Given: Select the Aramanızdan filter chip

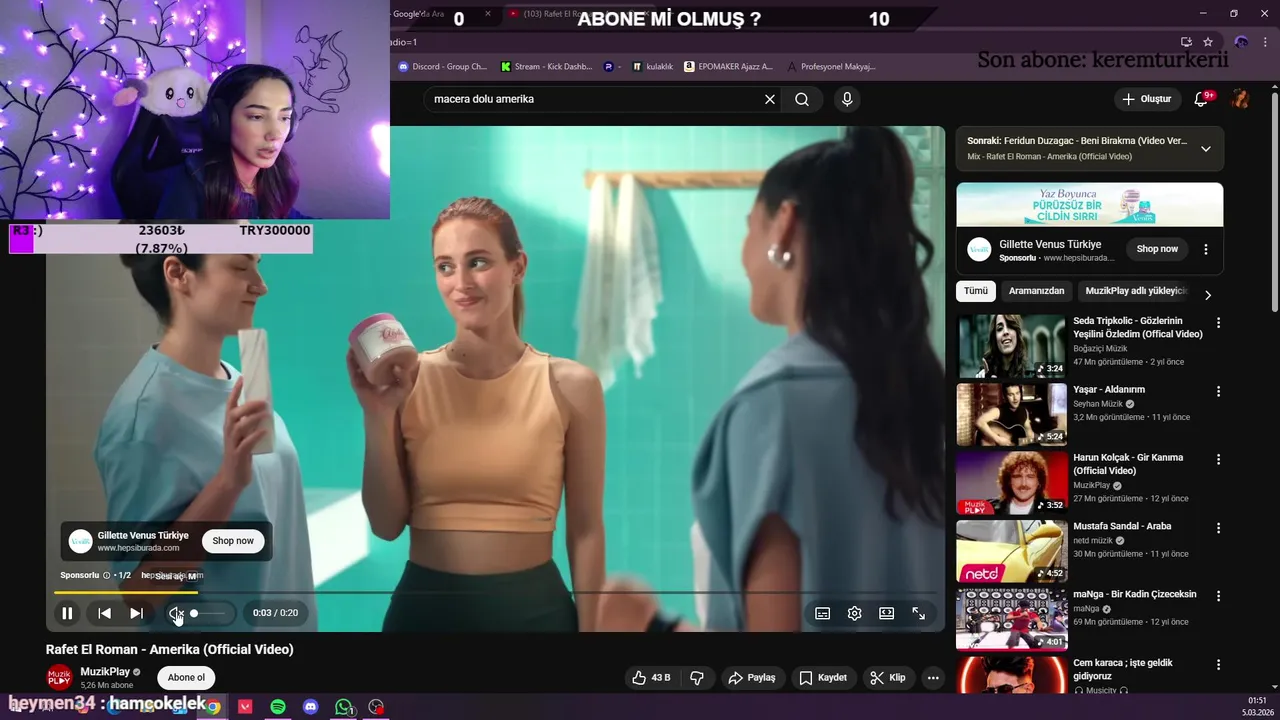Looking at the screenshot, I should tap(1036, 291).
